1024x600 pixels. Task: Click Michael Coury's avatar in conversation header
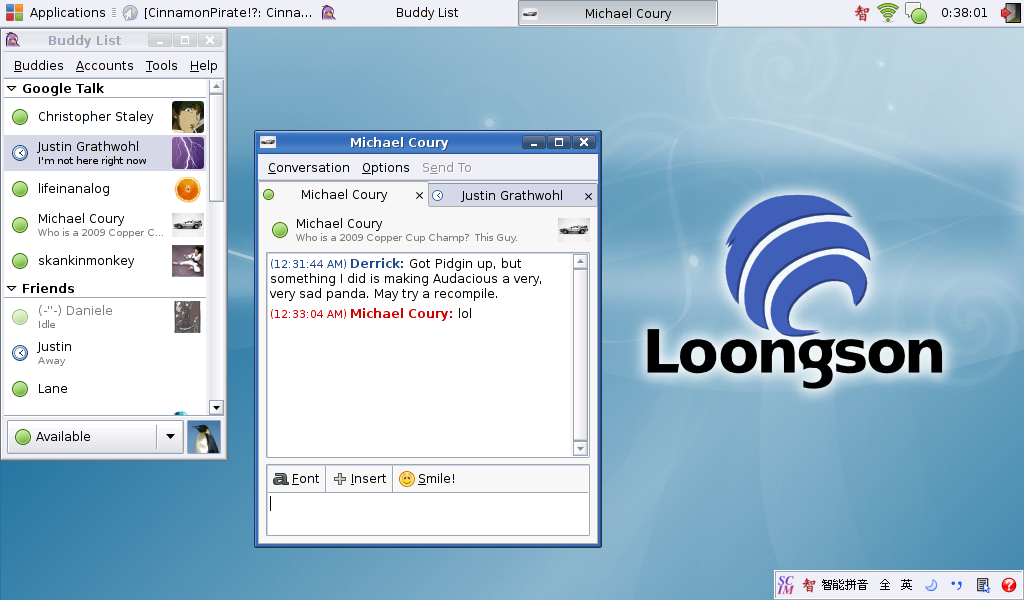point(574,230)
